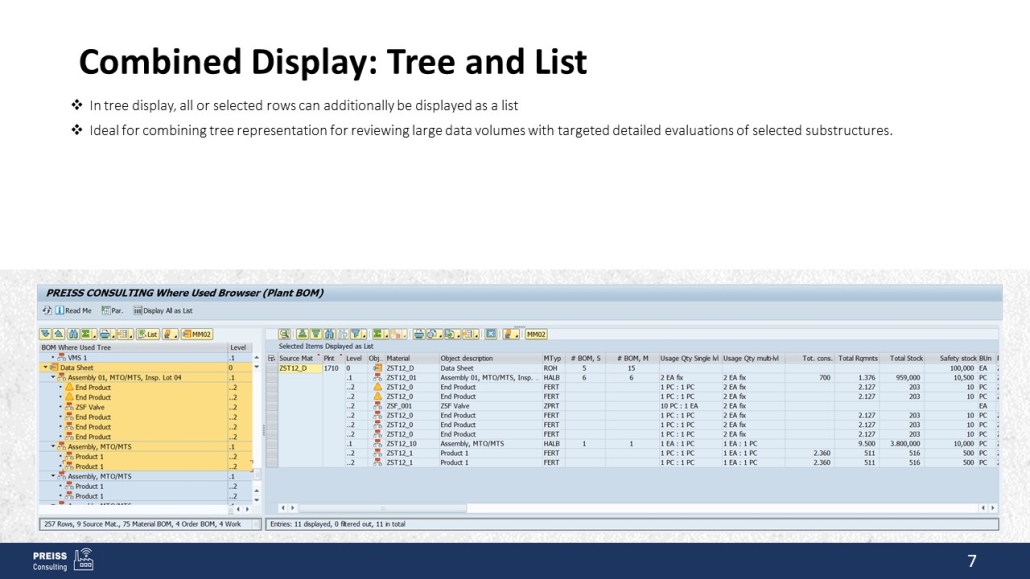
Task: Click Expand All icon in tree toolbar
Action: tap(46, 334)
